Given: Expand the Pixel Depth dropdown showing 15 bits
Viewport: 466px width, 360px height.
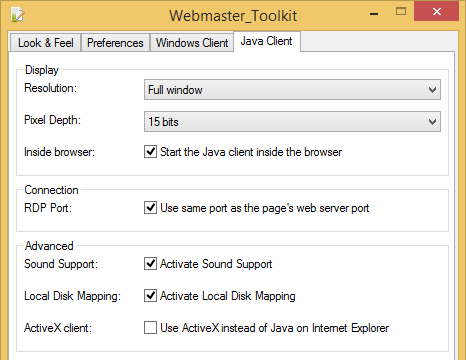Looking at the screenshot, I should point(292,121).
